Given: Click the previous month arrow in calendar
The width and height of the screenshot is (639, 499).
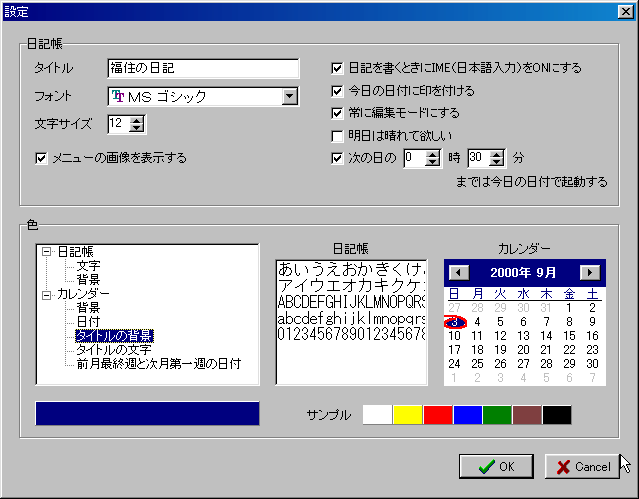Looking at the screenshot, I should [x=459, y=272].
